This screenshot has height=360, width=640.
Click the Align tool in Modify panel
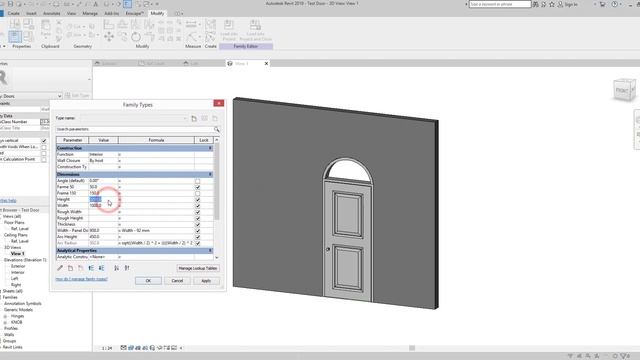(x=109, y=24)
